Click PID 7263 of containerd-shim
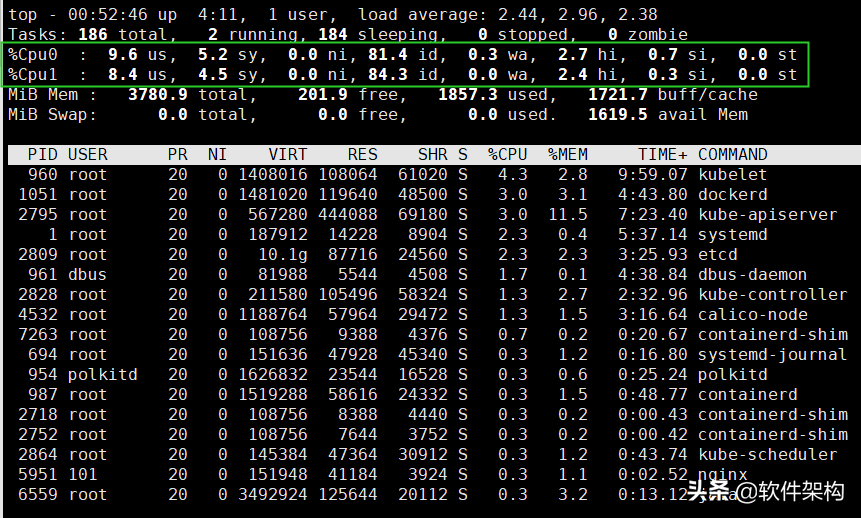This screenshot has width=861, height=518. (x=37, y=335)
